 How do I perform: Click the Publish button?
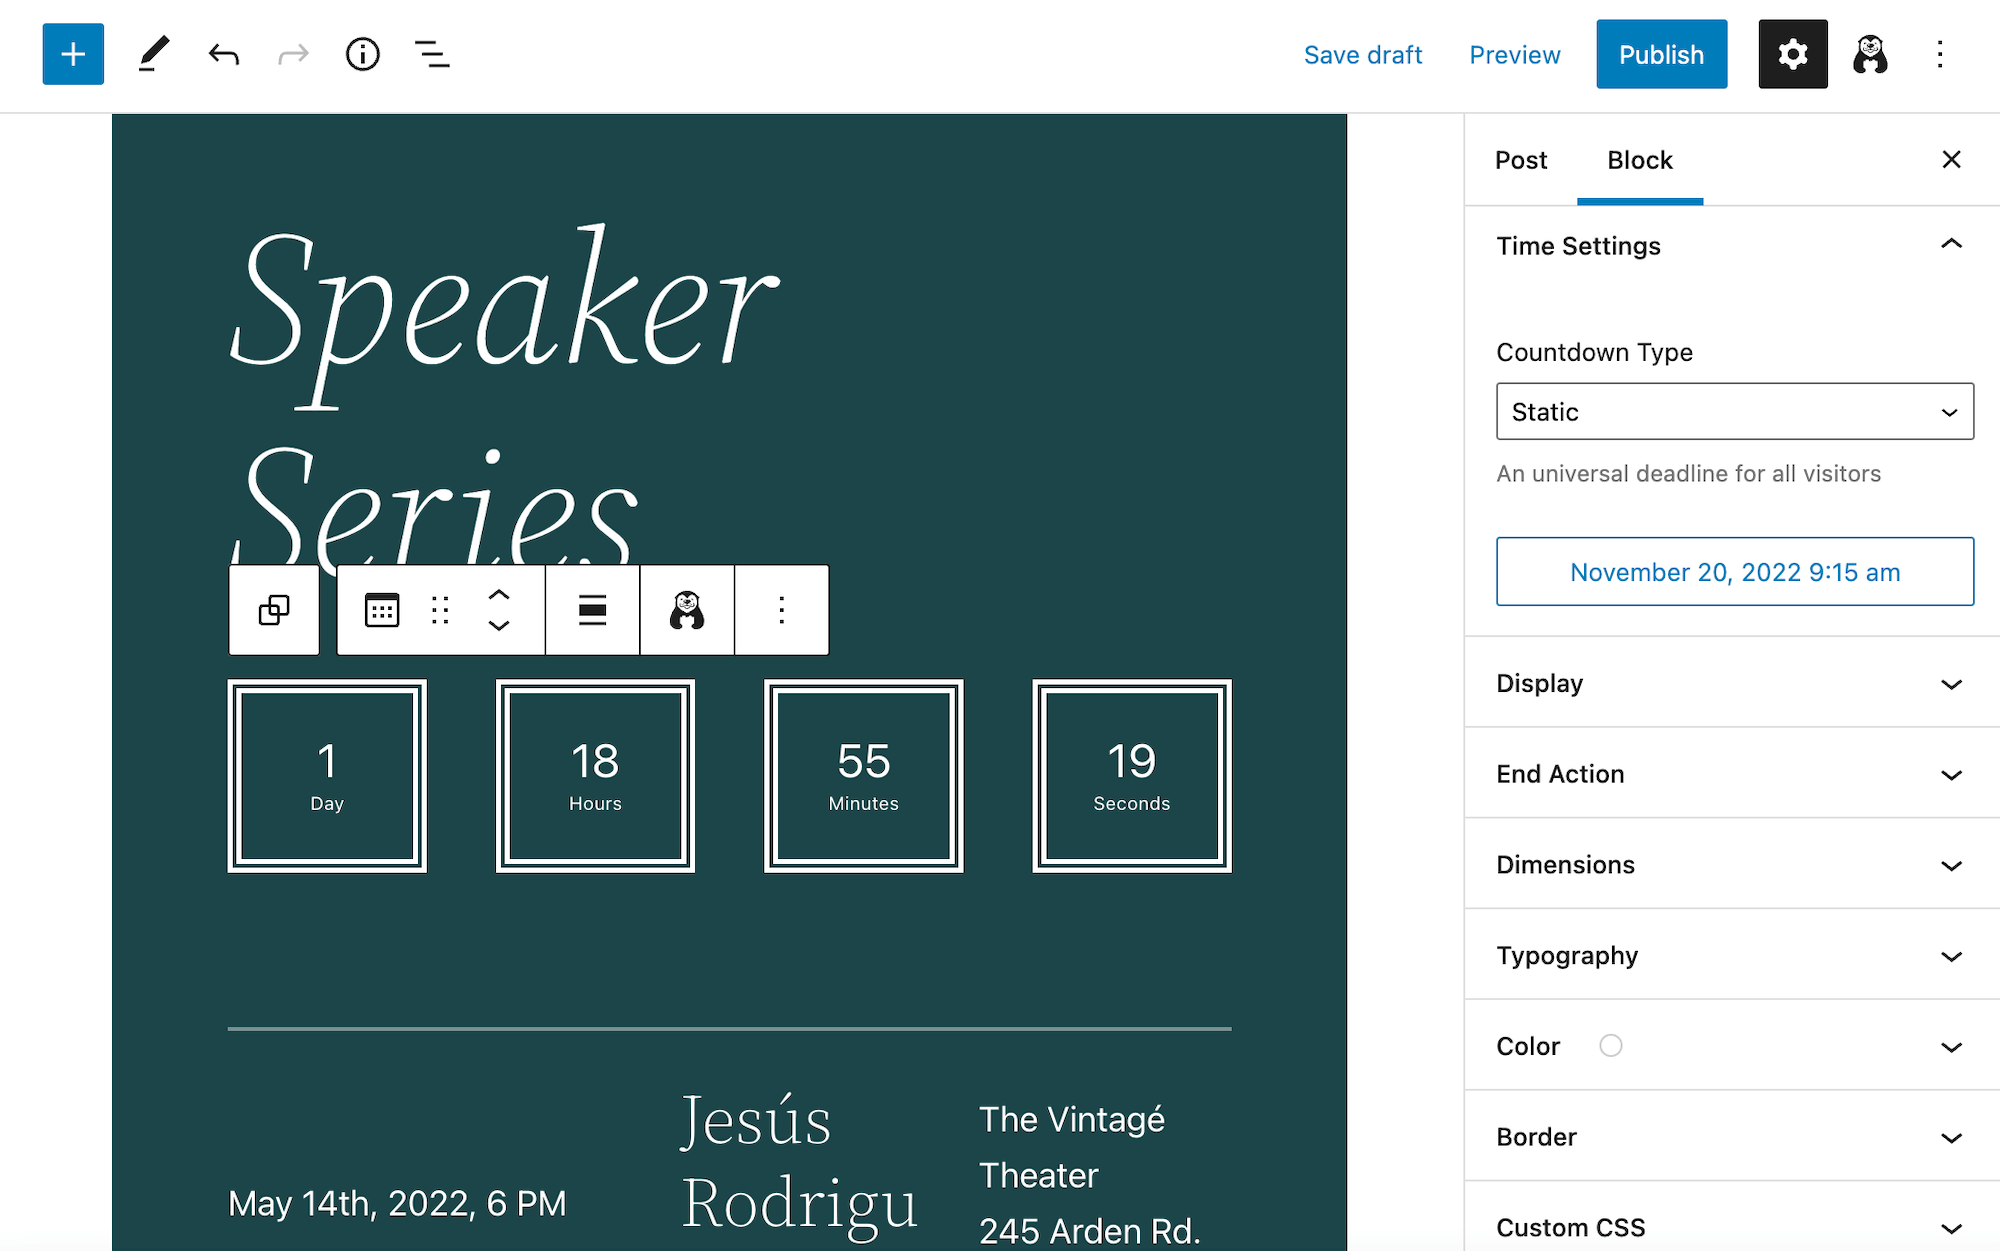coord(1660,53)
